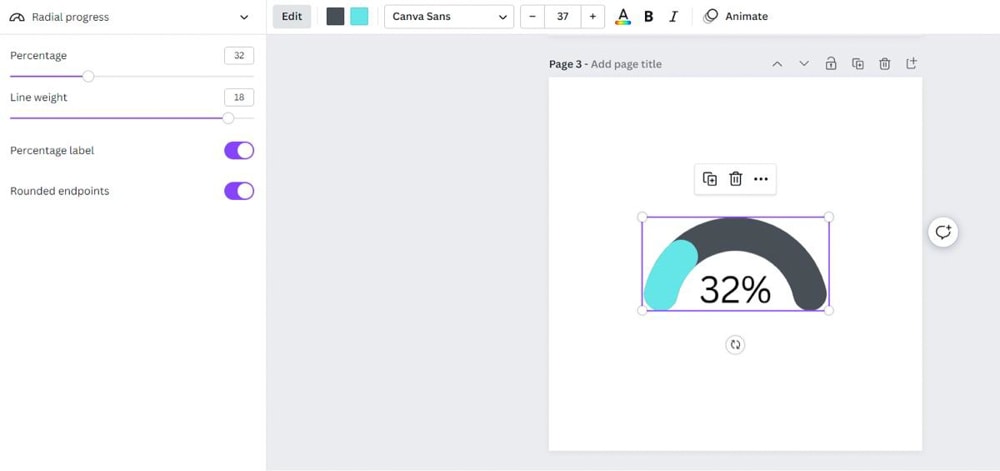Delete Page 3 with the trash icon

pyautogui.click(x=885, y=63)
